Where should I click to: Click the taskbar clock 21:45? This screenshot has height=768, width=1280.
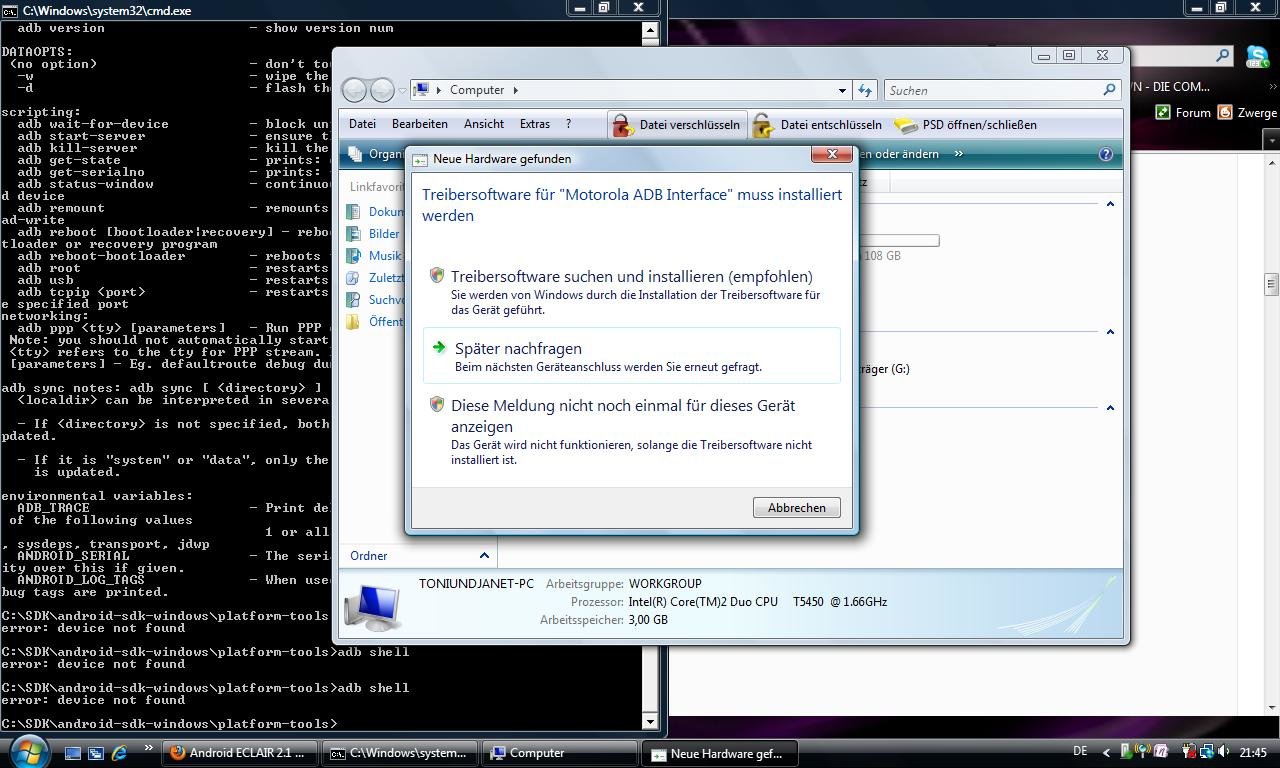(x=1253, y=752)
